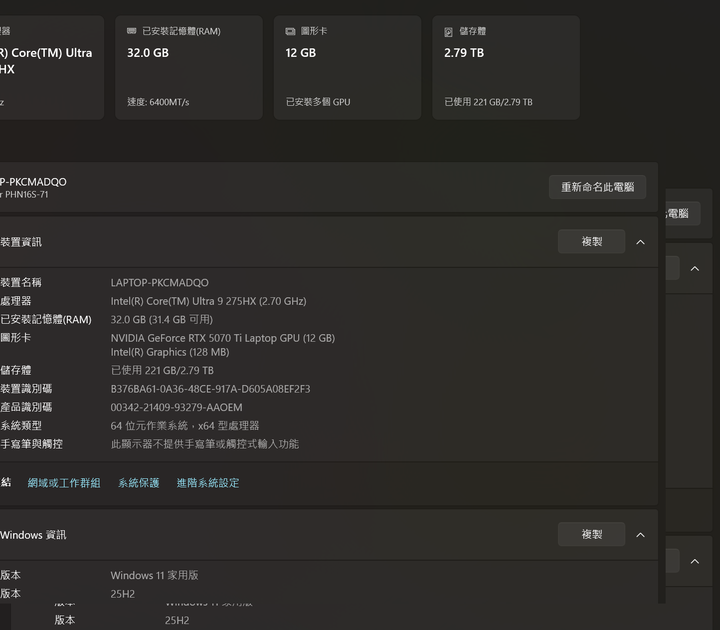Open 進階系統設定 link
Screen dimensions: 720x630
(x=208, y=483)
